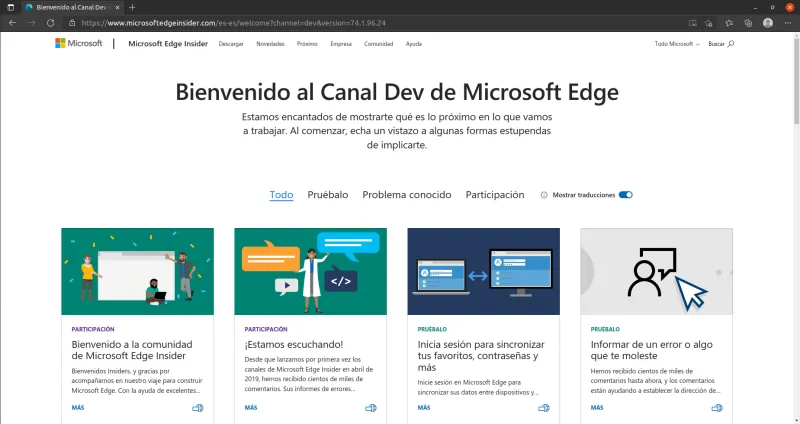This screenshot has height=424, width=800.
Task: Close the Bienvenido al Canal Dev tab
Action: [117, 7]
